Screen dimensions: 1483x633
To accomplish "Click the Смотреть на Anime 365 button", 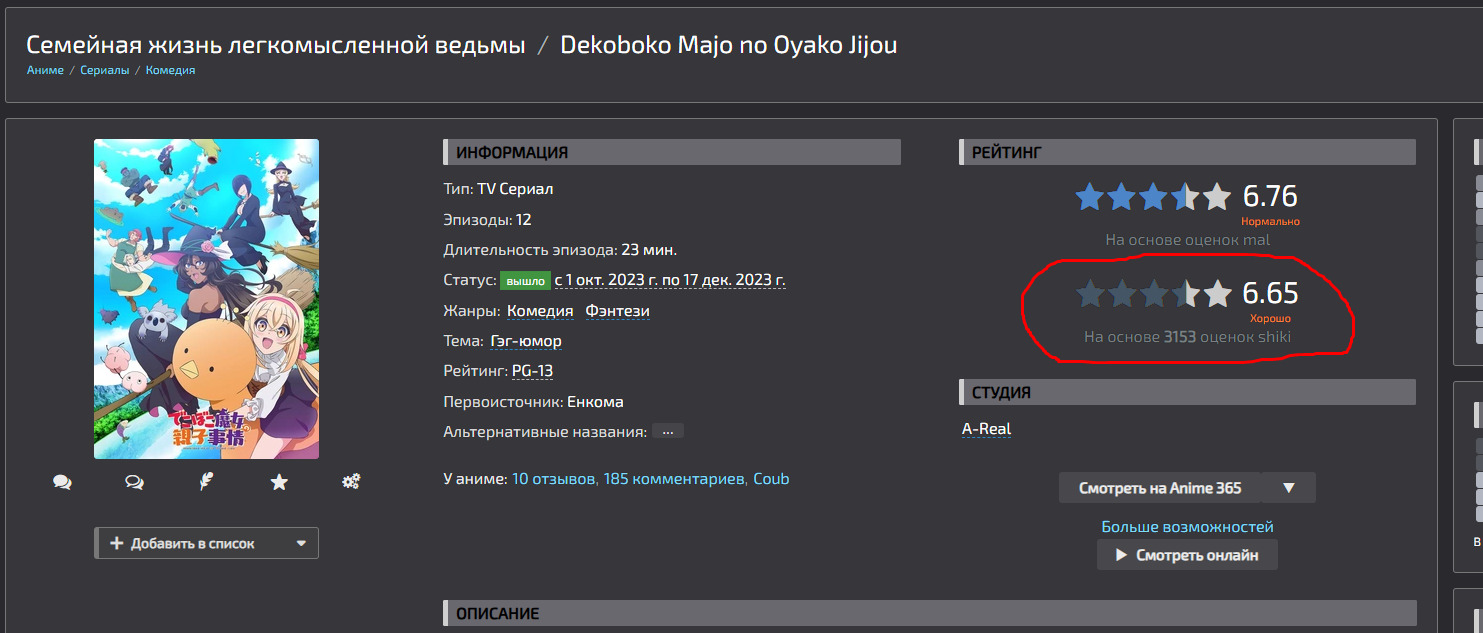I will pos(1160,488).
